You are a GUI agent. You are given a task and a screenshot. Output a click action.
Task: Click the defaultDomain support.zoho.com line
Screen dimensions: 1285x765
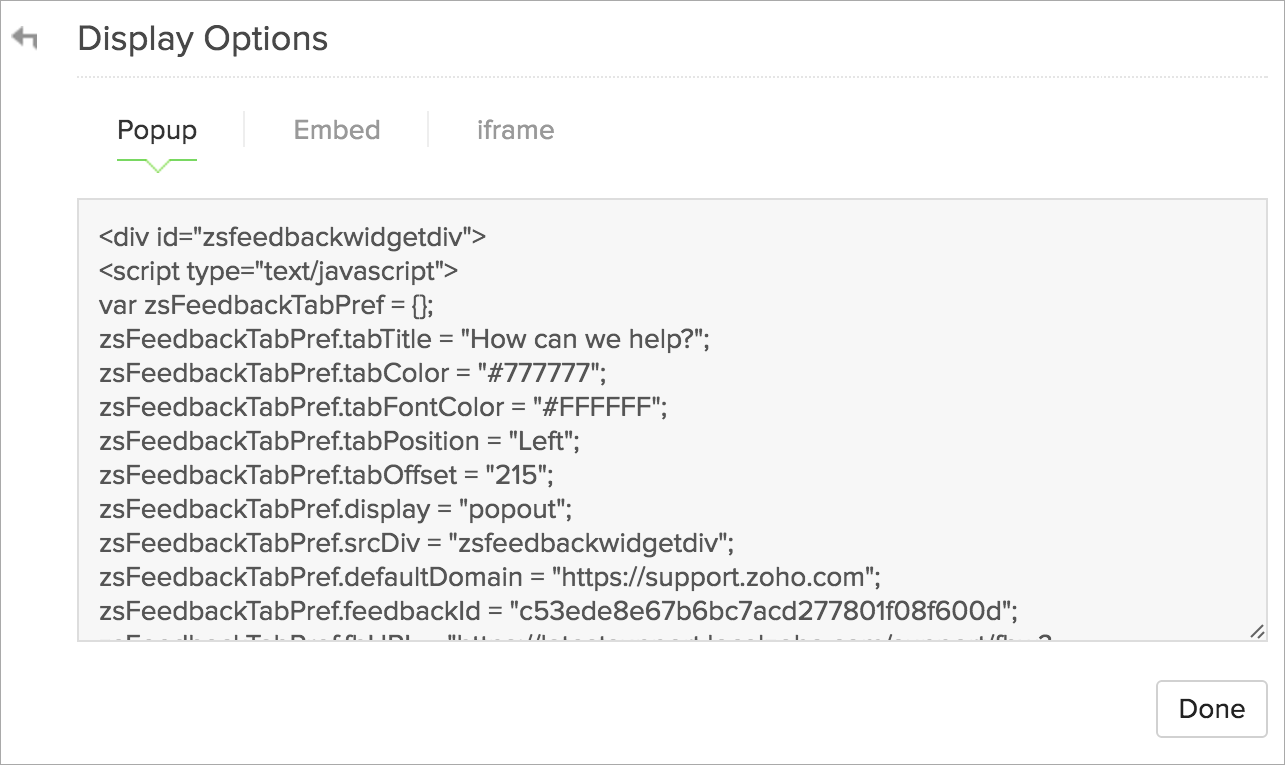point(489,577)
